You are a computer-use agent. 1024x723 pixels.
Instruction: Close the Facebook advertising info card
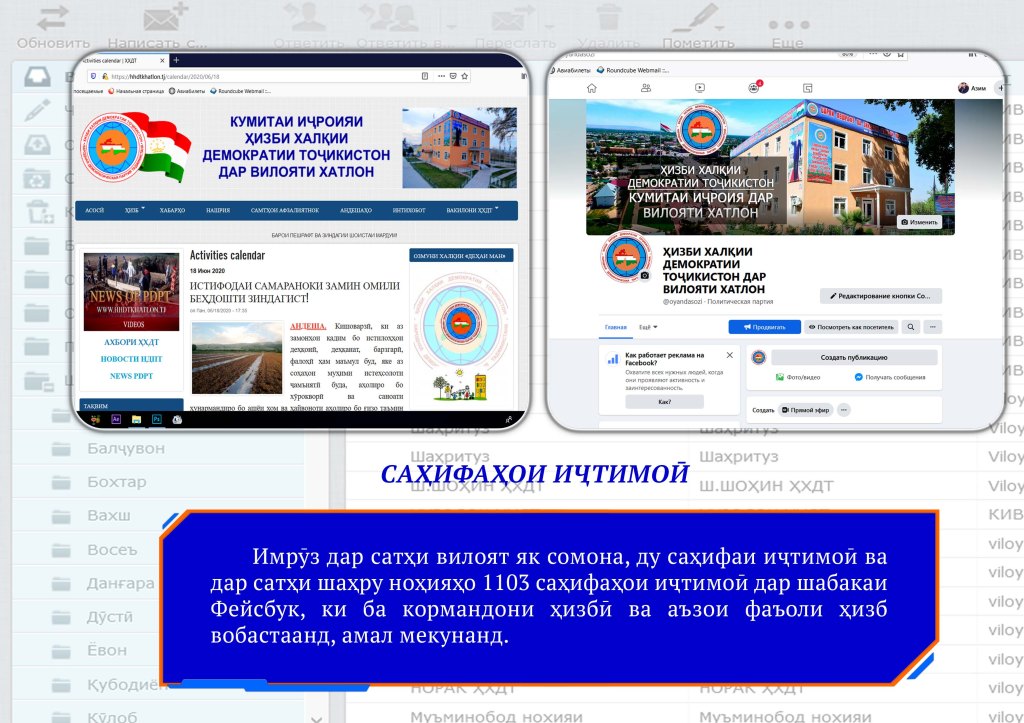[729, 355]
